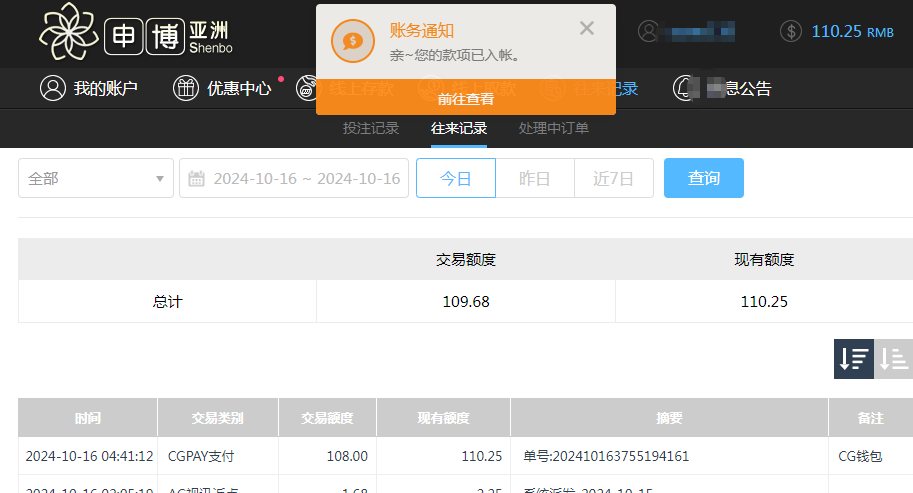Dismiss the 账务通知 notification popup
The height and width of the screenshot is (493, 913).
[587, 28]
